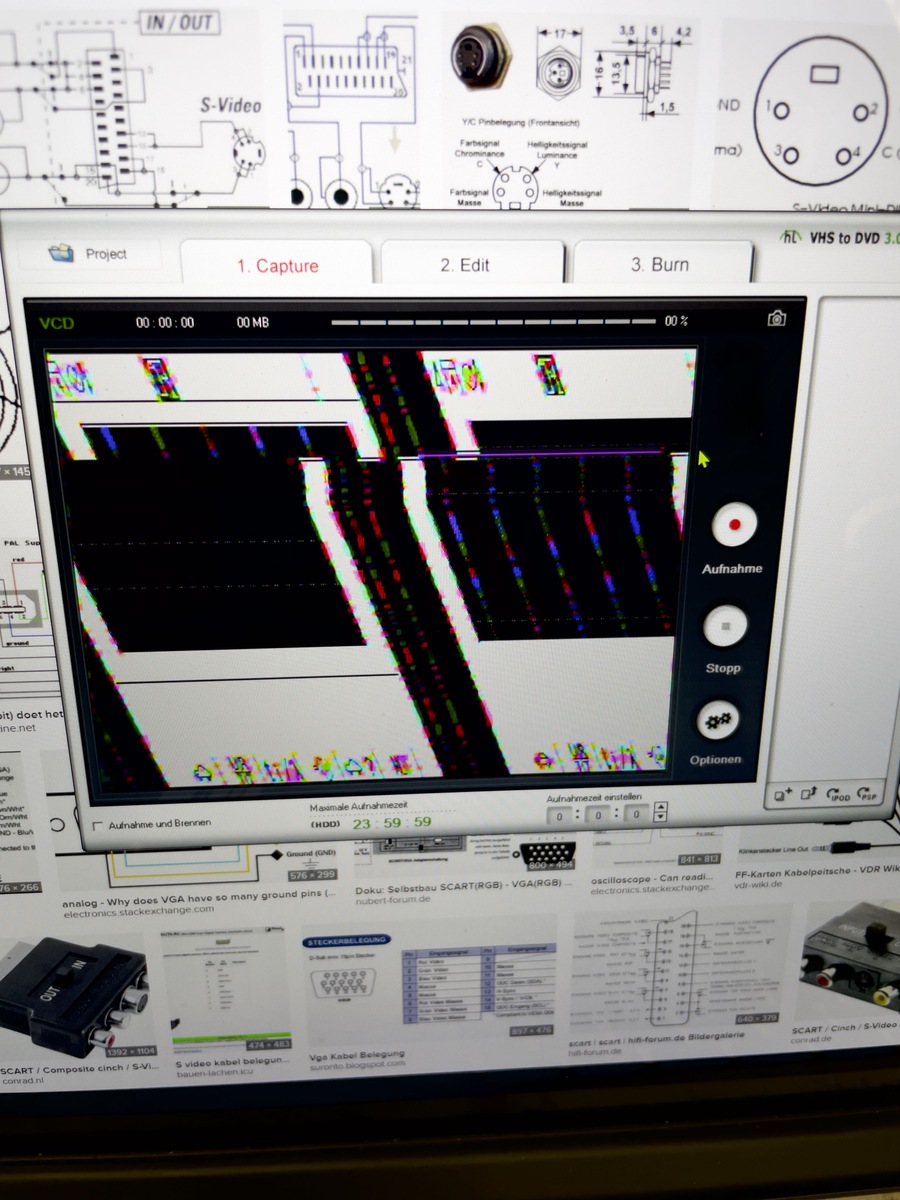Screen dimensions: 900x1200
Task: Click the Stopp button
Action: (726, 627)
